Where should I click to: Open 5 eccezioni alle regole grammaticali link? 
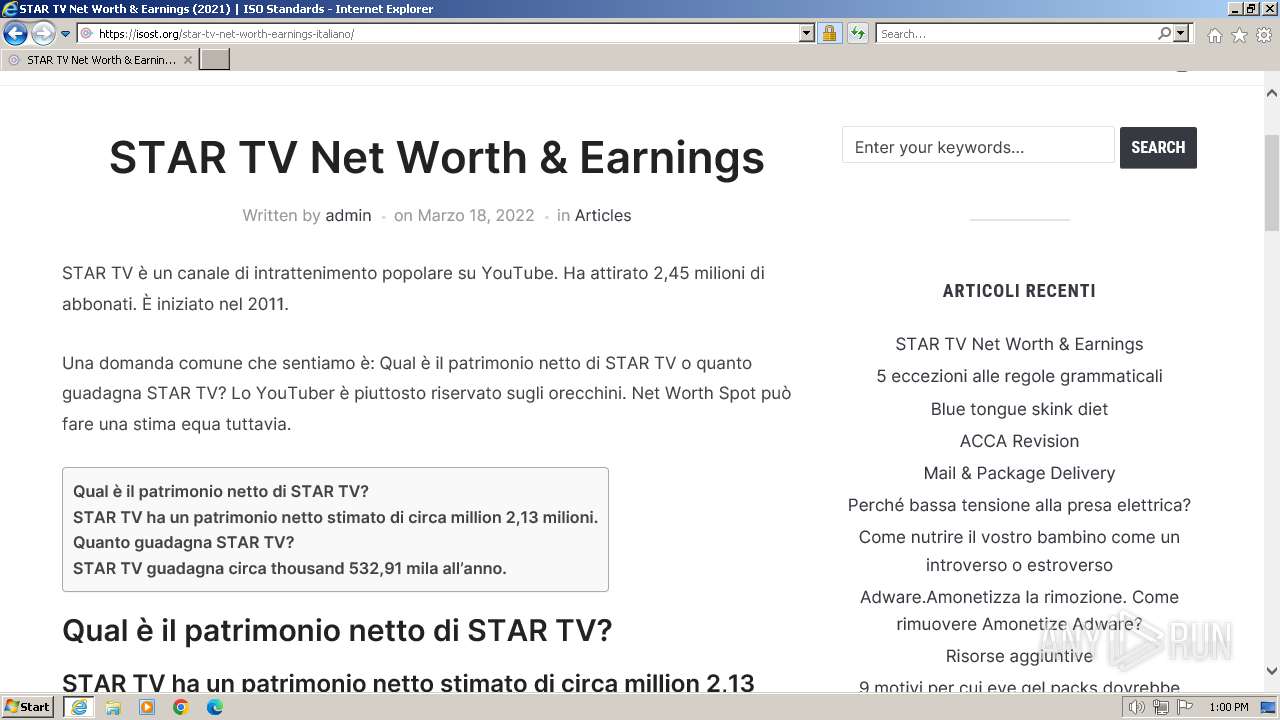coord(1019,376)
